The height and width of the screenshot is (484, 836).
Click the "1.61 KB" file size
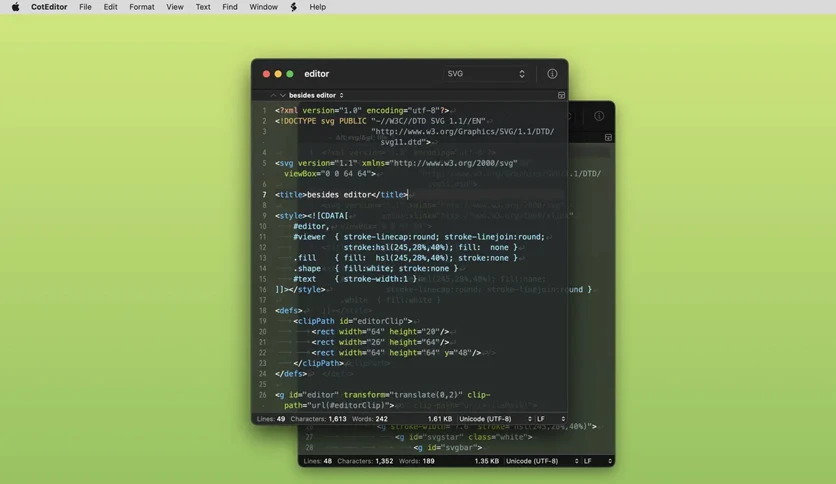pyautogui.click(x=440, y=419)
